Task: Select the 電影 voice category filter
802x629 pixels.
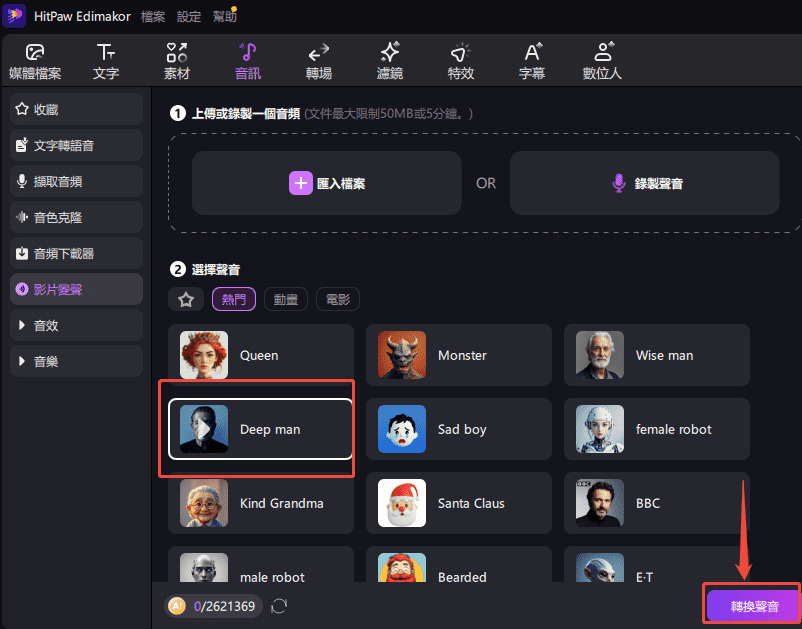Action: [x=337, y=299]
